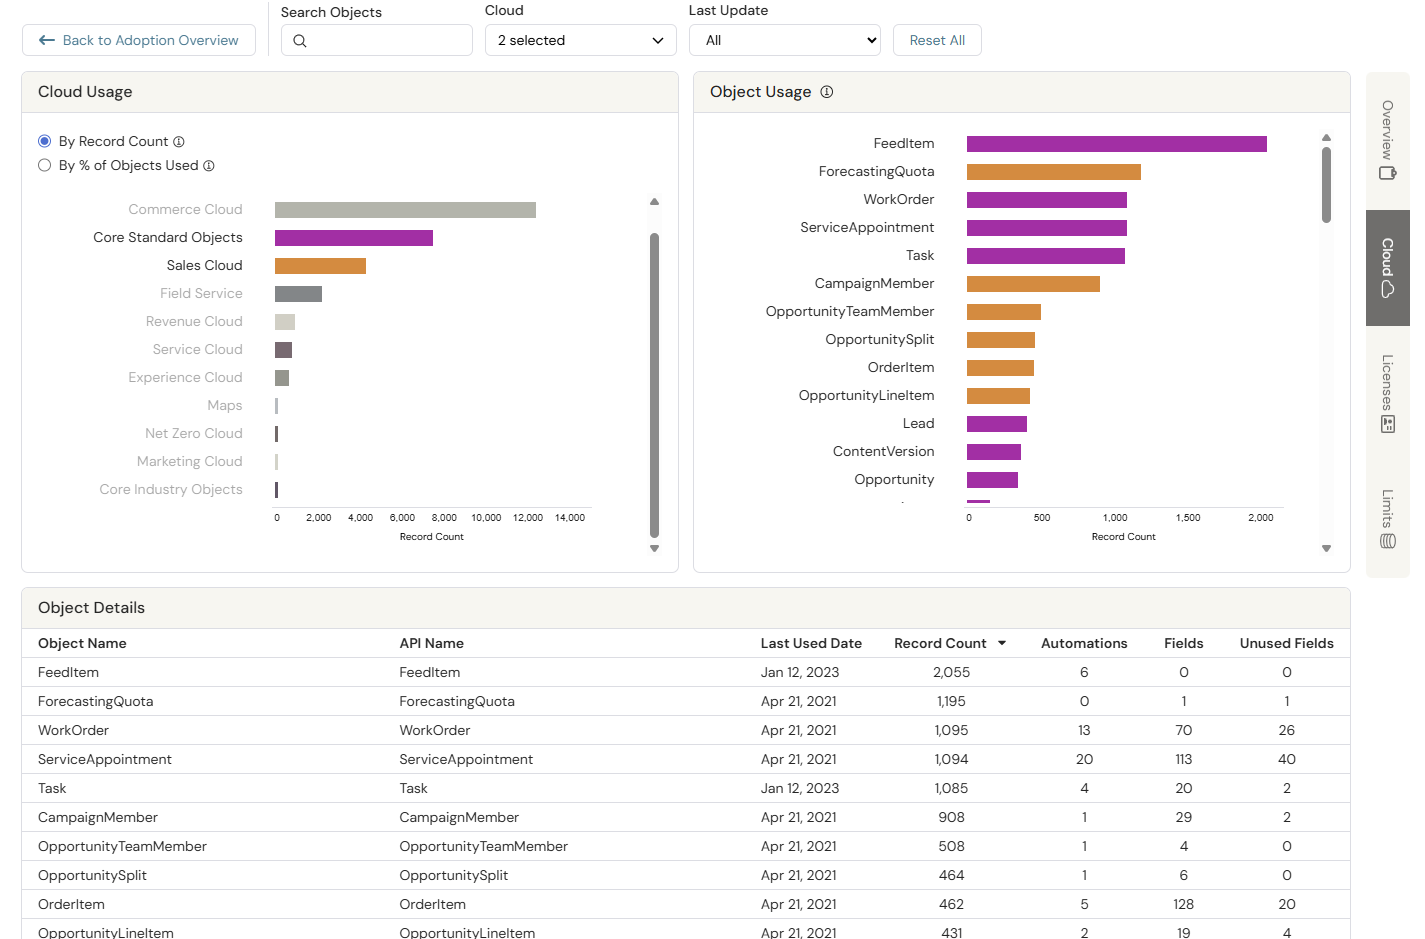Click the Overview sidebar icon
The height and width of the screenshot is (939, 1425).
tap(1387, 173)
